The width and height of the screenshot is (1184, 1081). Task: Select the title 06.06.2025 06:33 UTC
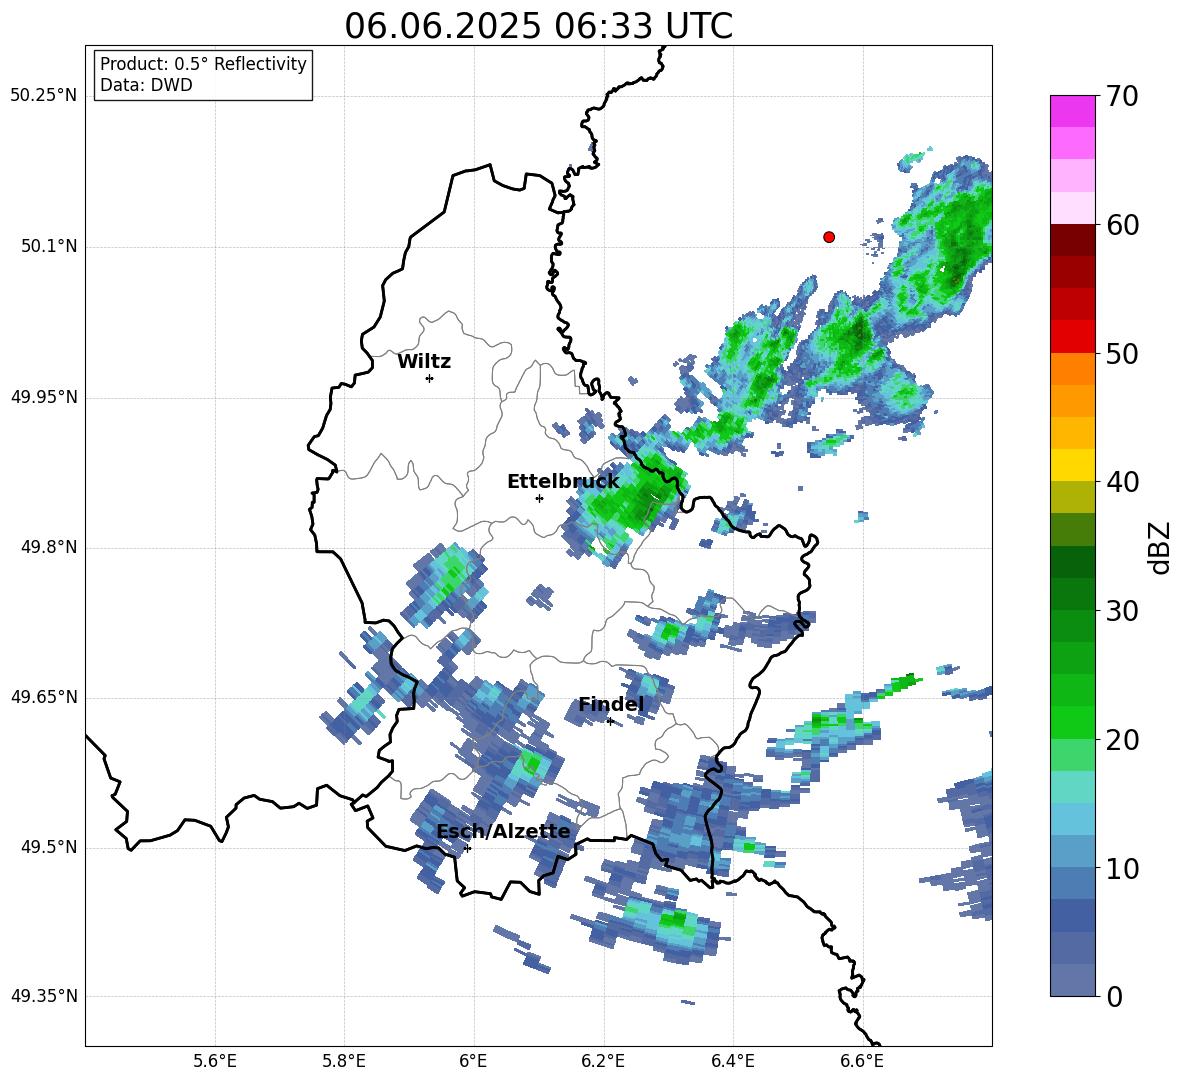pyautogui.click(x=538, y=26)
